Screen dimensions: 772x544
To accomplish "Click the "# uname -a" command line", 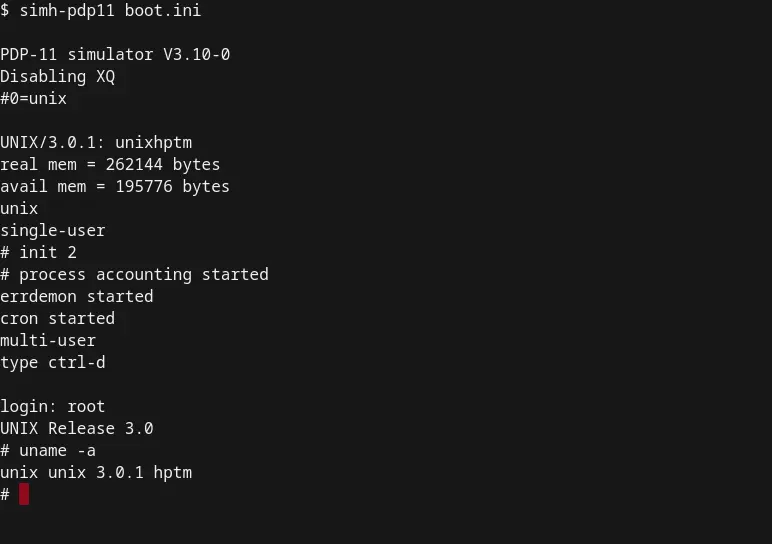I will (x=48, y=450).
